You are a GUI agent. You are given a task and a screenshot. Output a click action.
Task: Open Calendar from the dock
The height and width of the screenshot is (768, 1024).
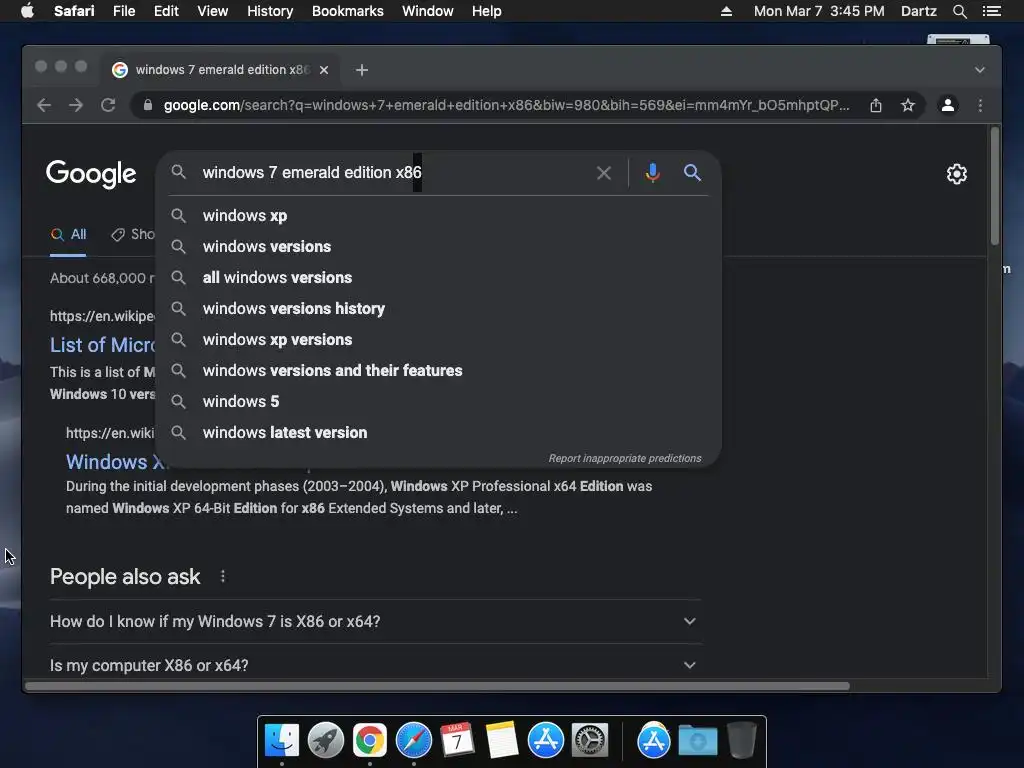click(x=457, y=740)
